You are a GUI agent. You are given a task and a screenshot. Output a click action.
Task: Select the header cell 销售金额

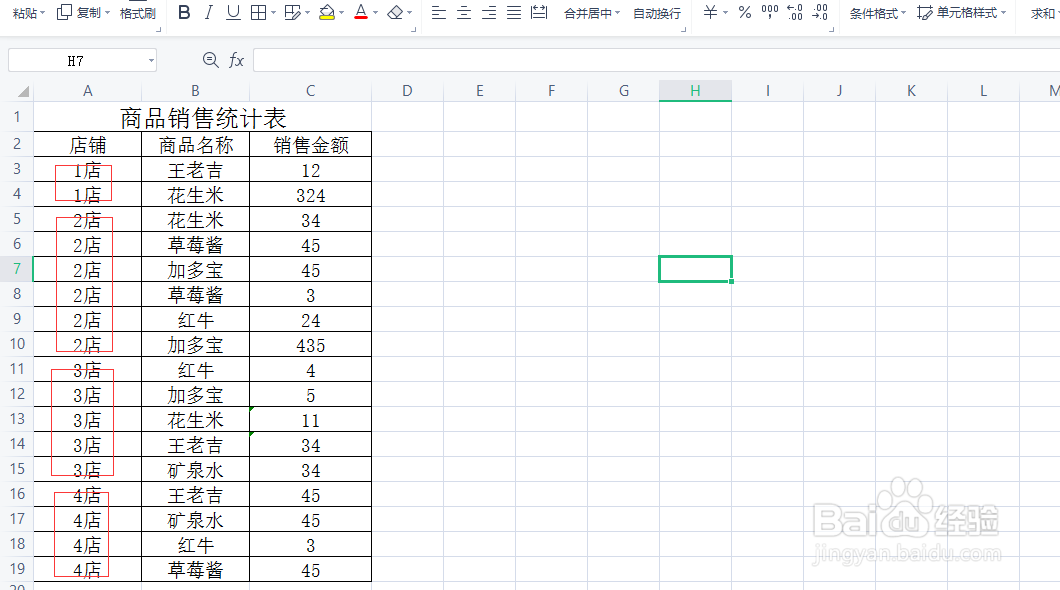(310, 145)
